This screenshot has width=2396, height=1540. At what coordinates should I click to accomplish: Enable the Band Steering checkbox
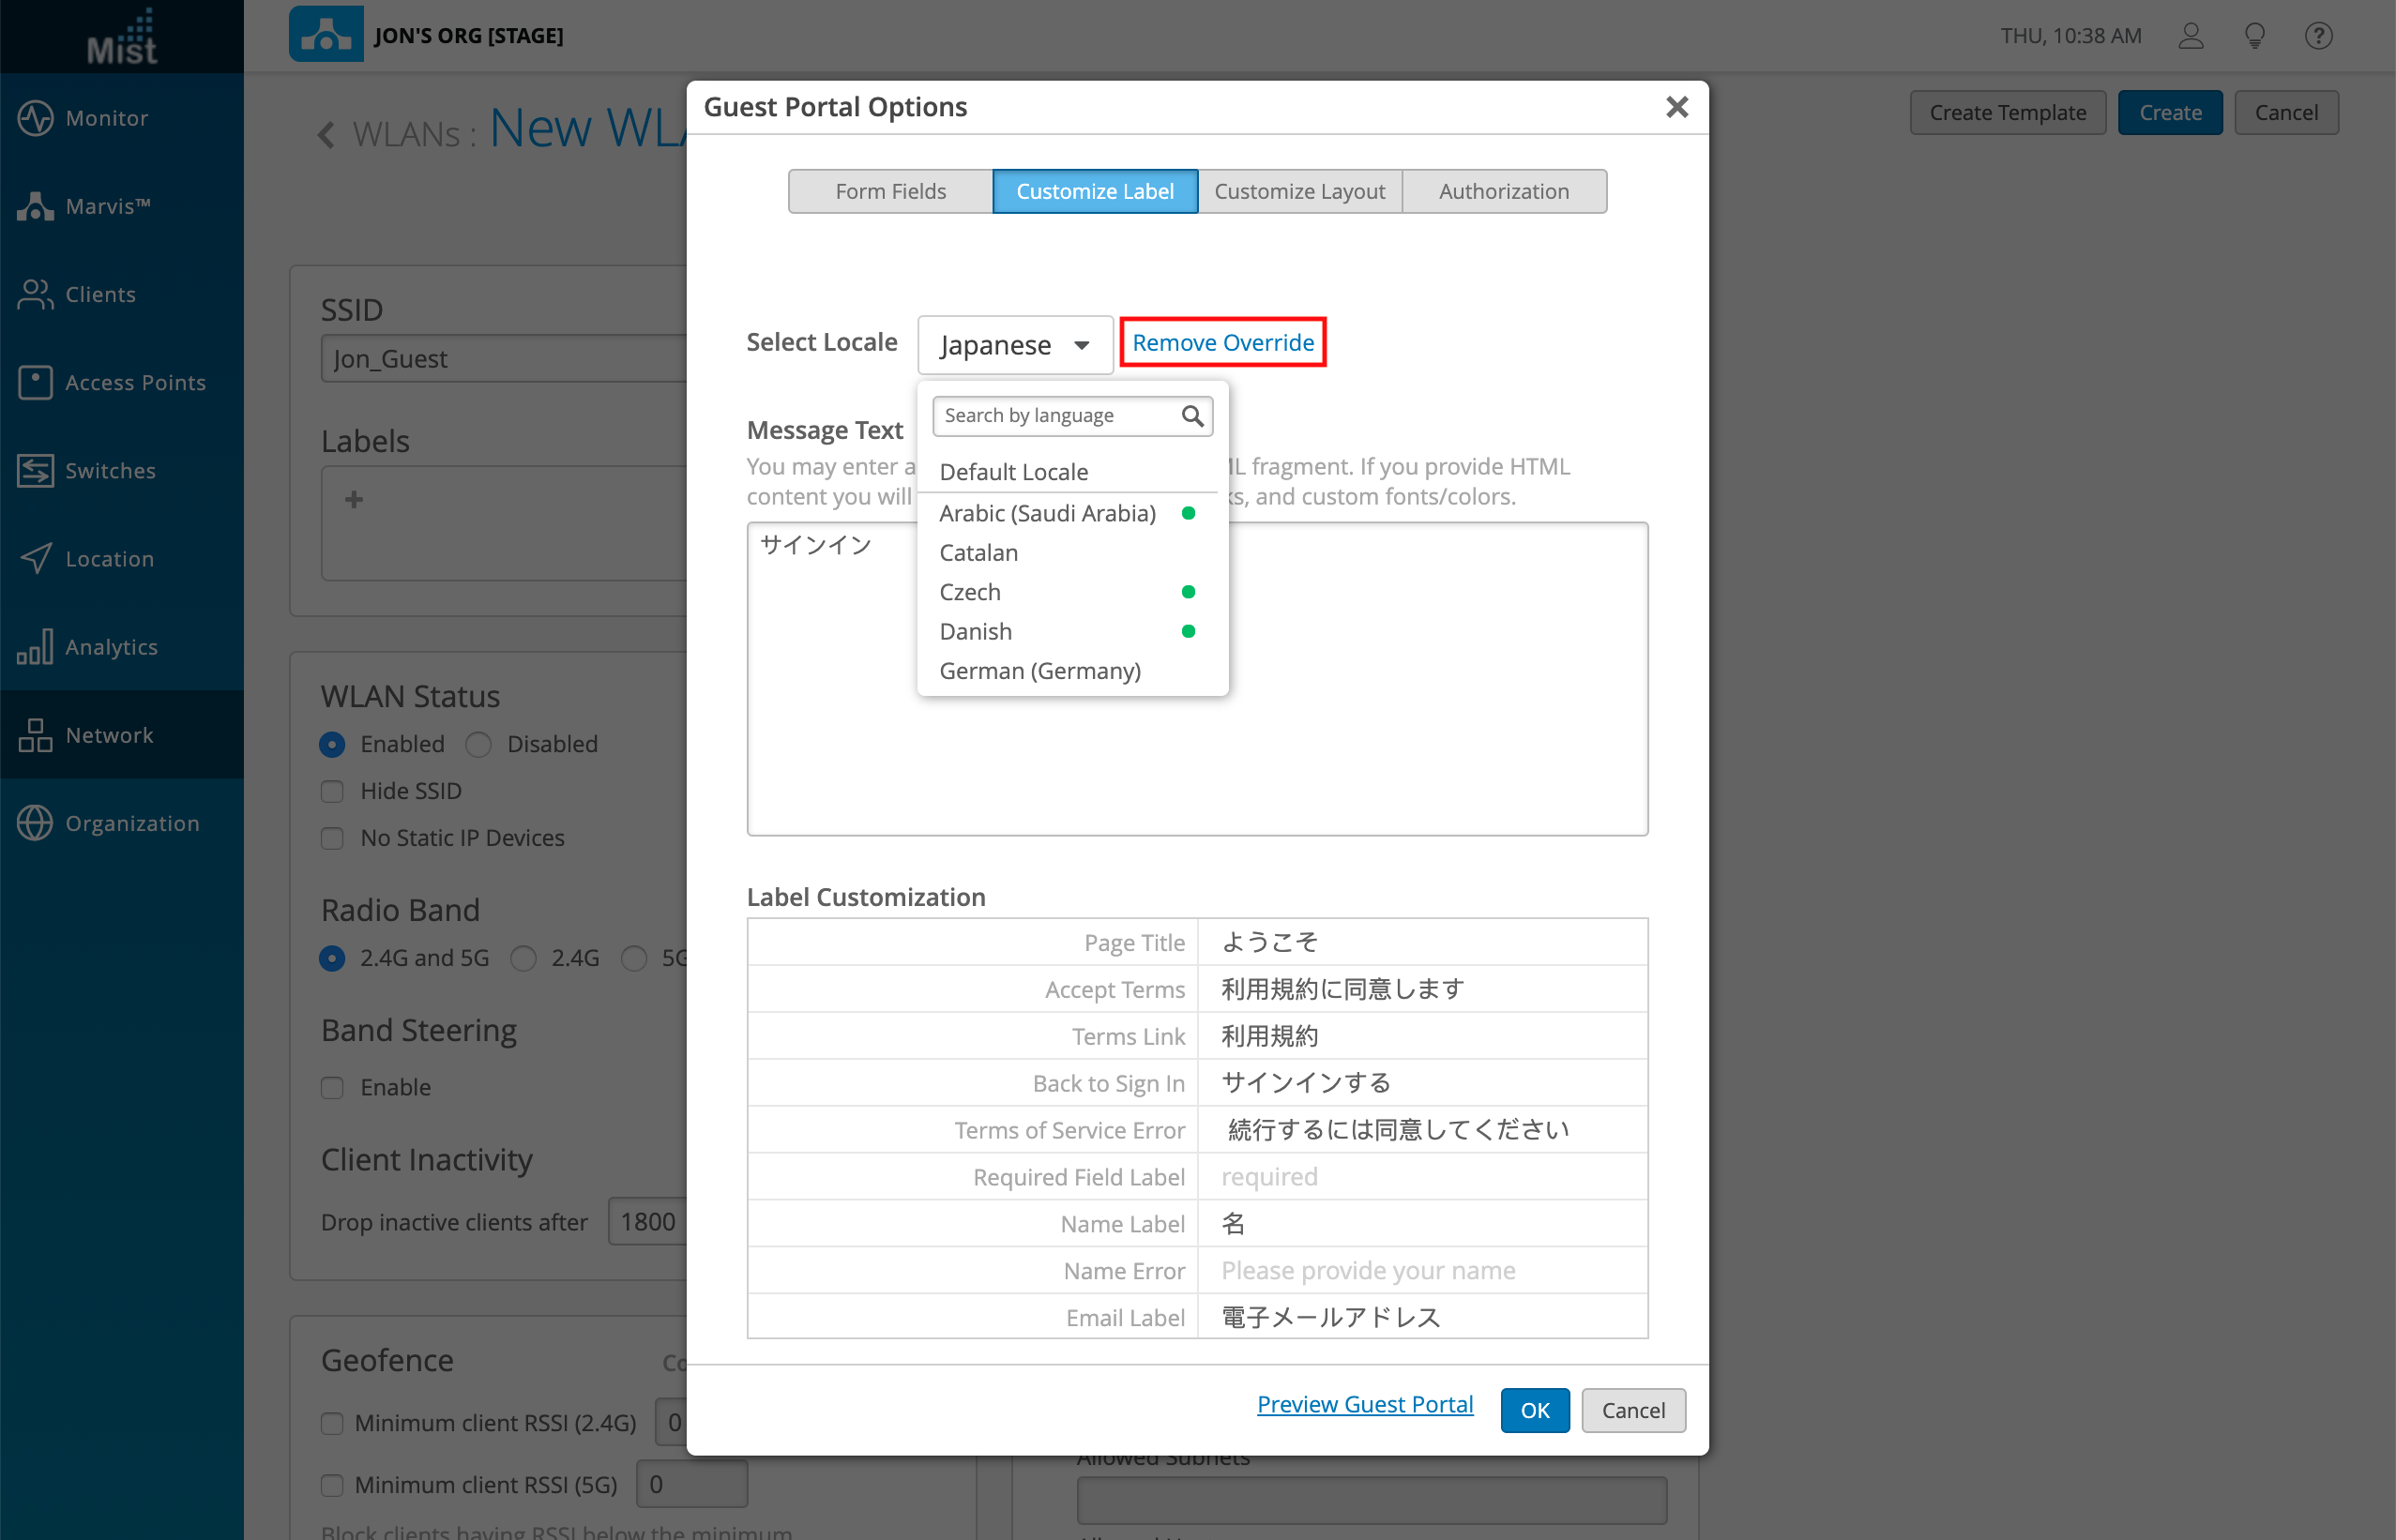click(x=332, y=1087)
